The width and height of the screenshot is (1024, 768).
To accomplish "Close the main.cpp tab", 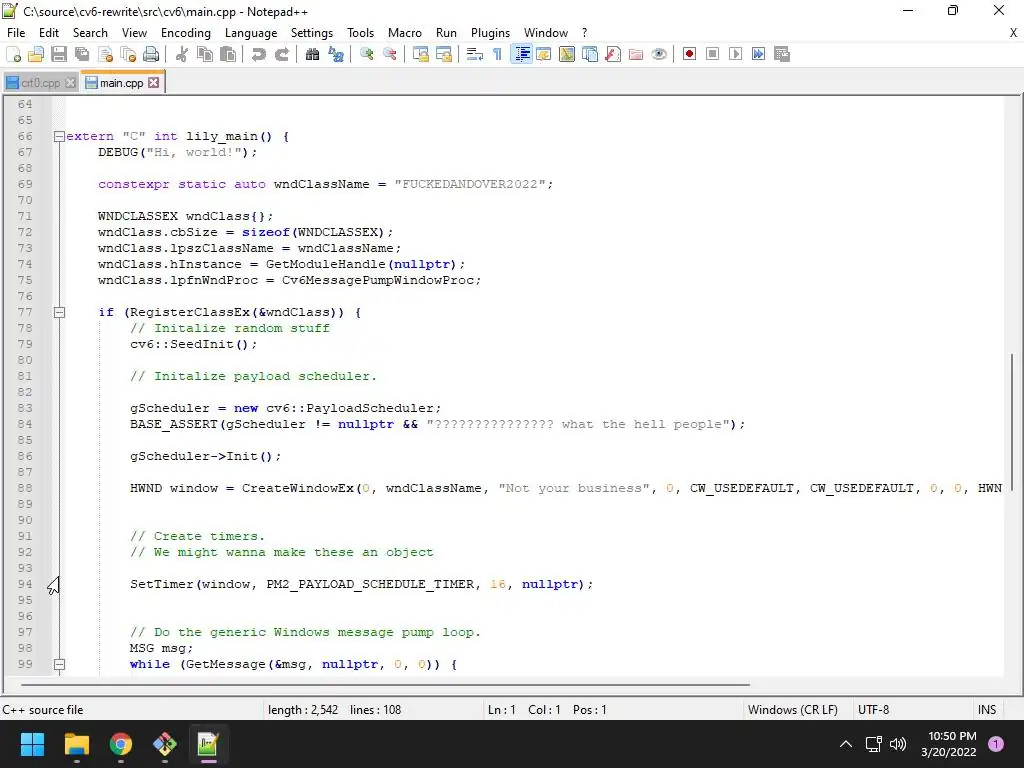I will pos(153,82).
